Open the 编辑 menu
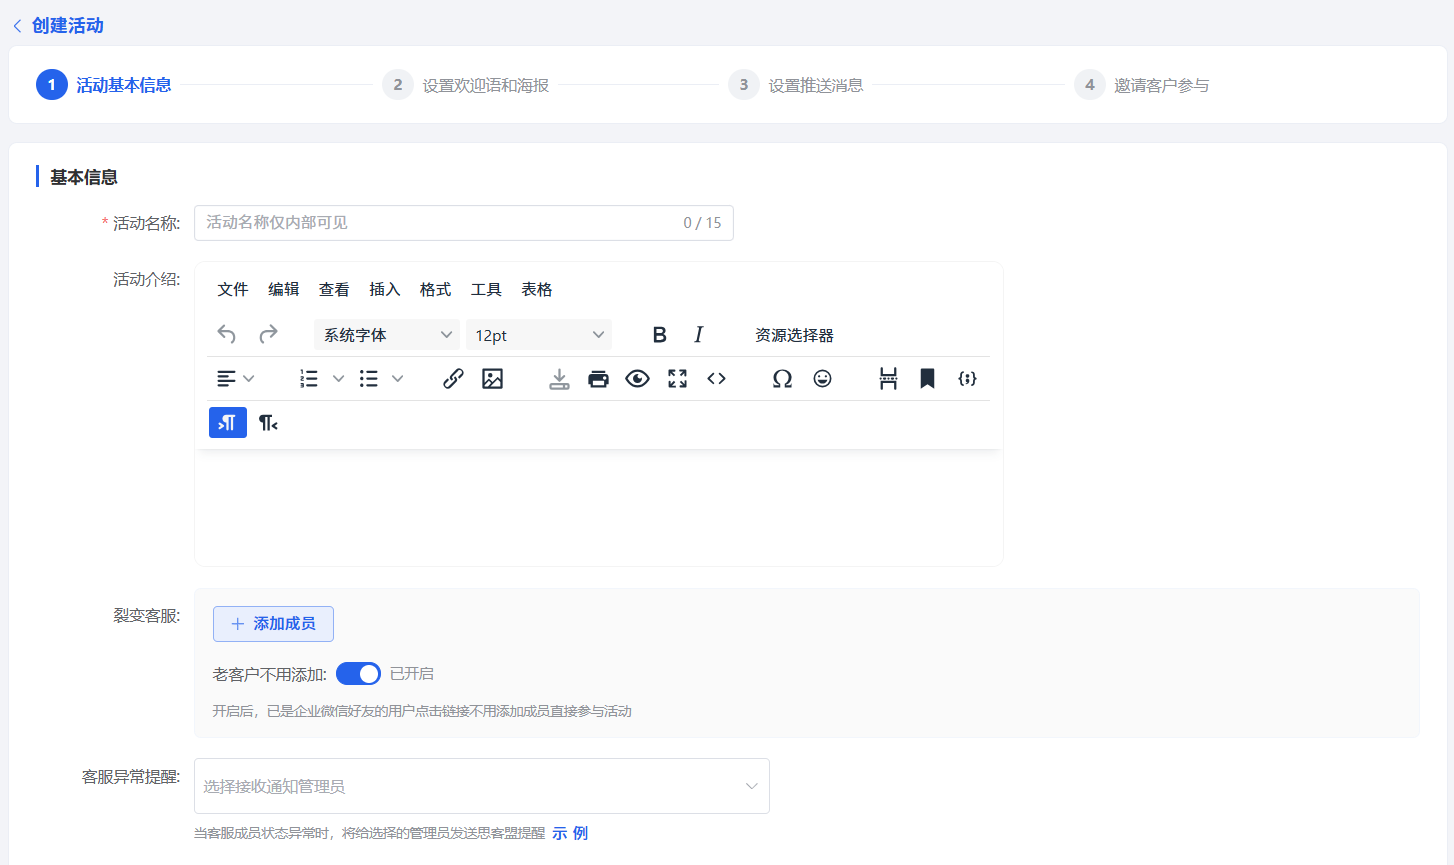 coord(284,290)
